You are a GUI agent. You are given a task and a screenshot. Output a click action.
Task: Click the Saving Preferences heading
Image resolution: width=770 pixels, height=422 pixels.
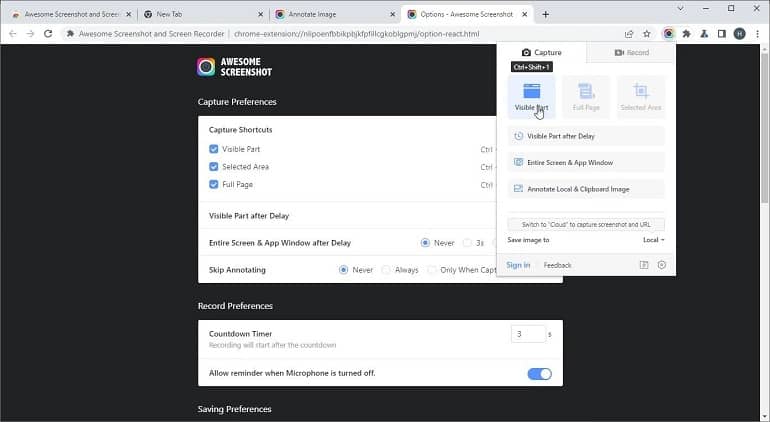[234, 409]
